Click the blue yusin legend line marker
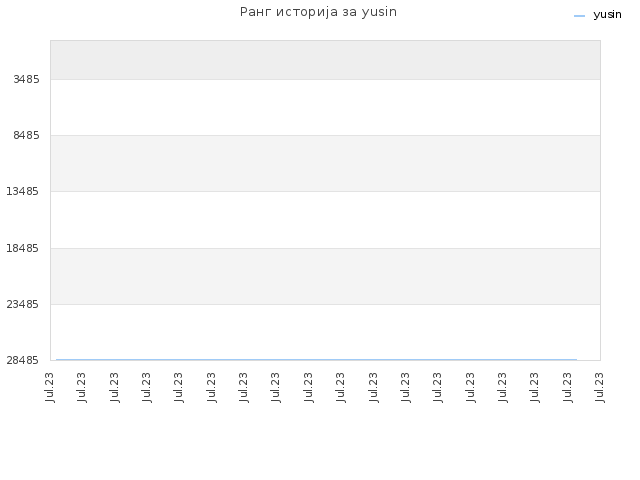This screenshot has height=480, width=640. 579,16
